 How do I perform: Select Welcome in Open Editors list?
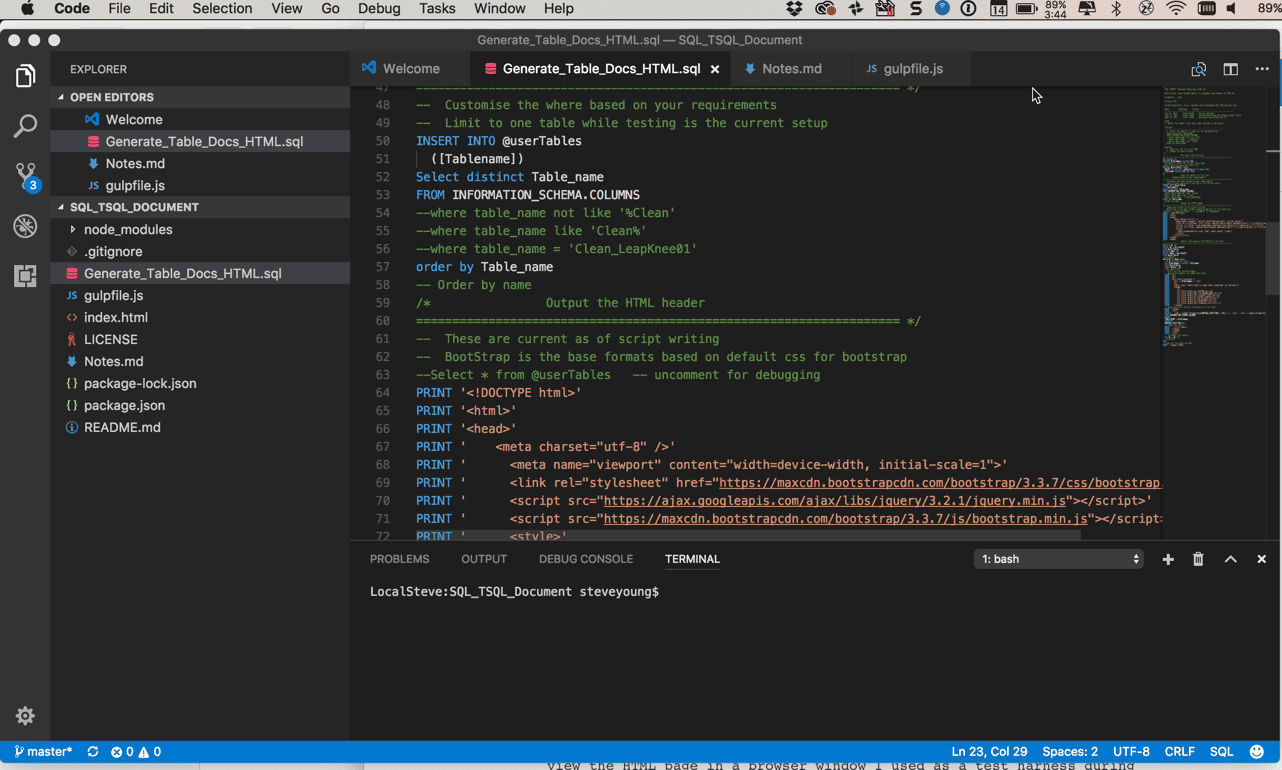tap(200, 119)
